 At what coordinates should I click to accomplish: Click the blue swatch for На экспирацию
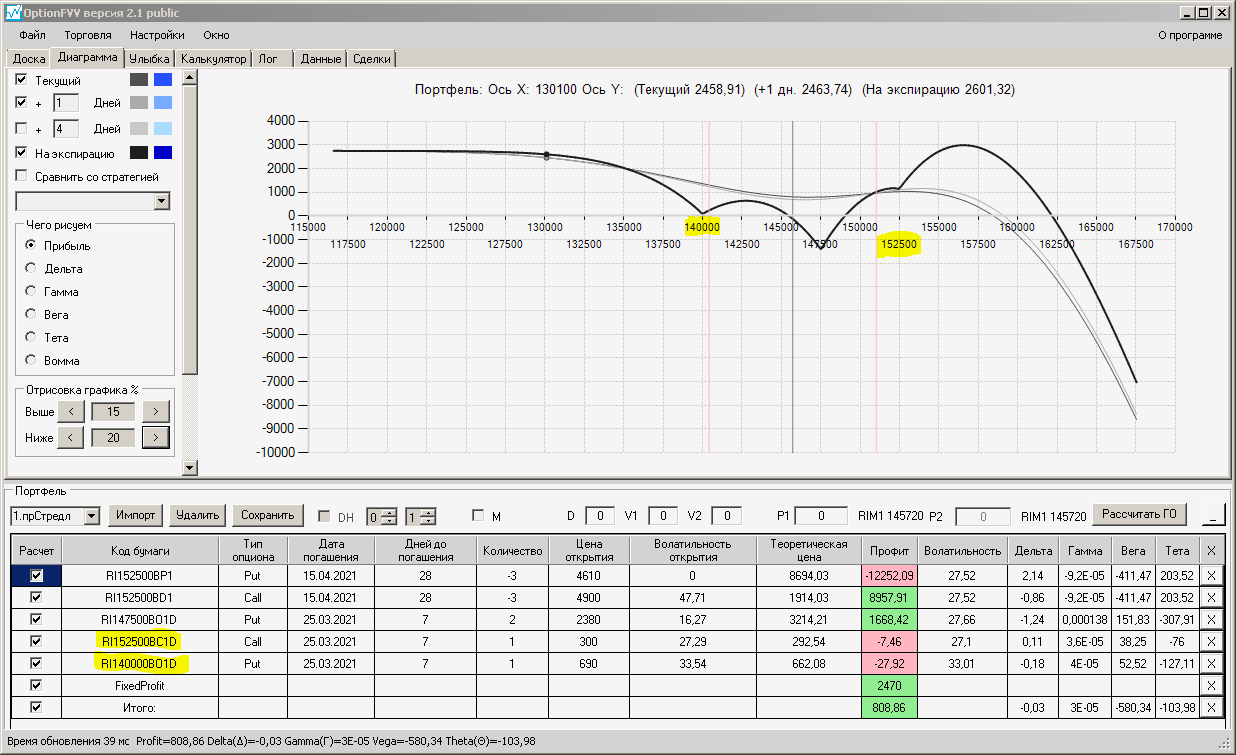[163, 153]
